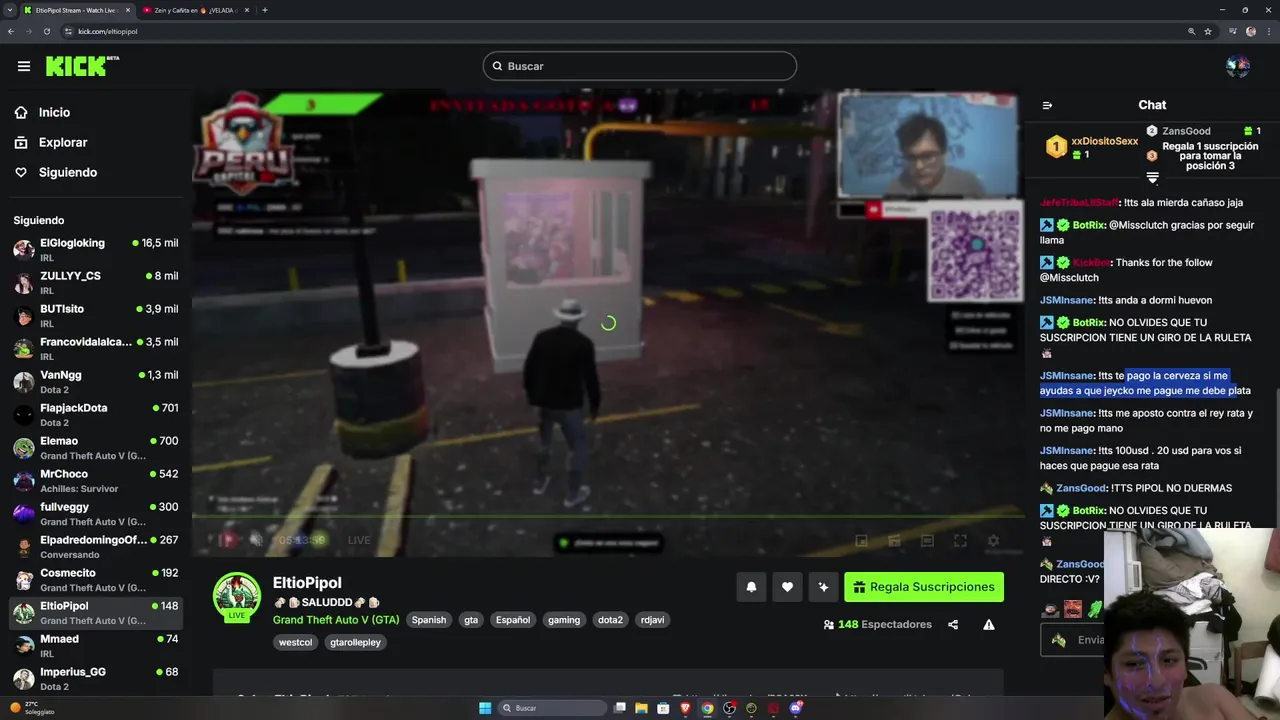Image resolution: width=1280 pixels, height=720 pixels.
Task: Select the rdjavi tag
Action: (652, 620)
